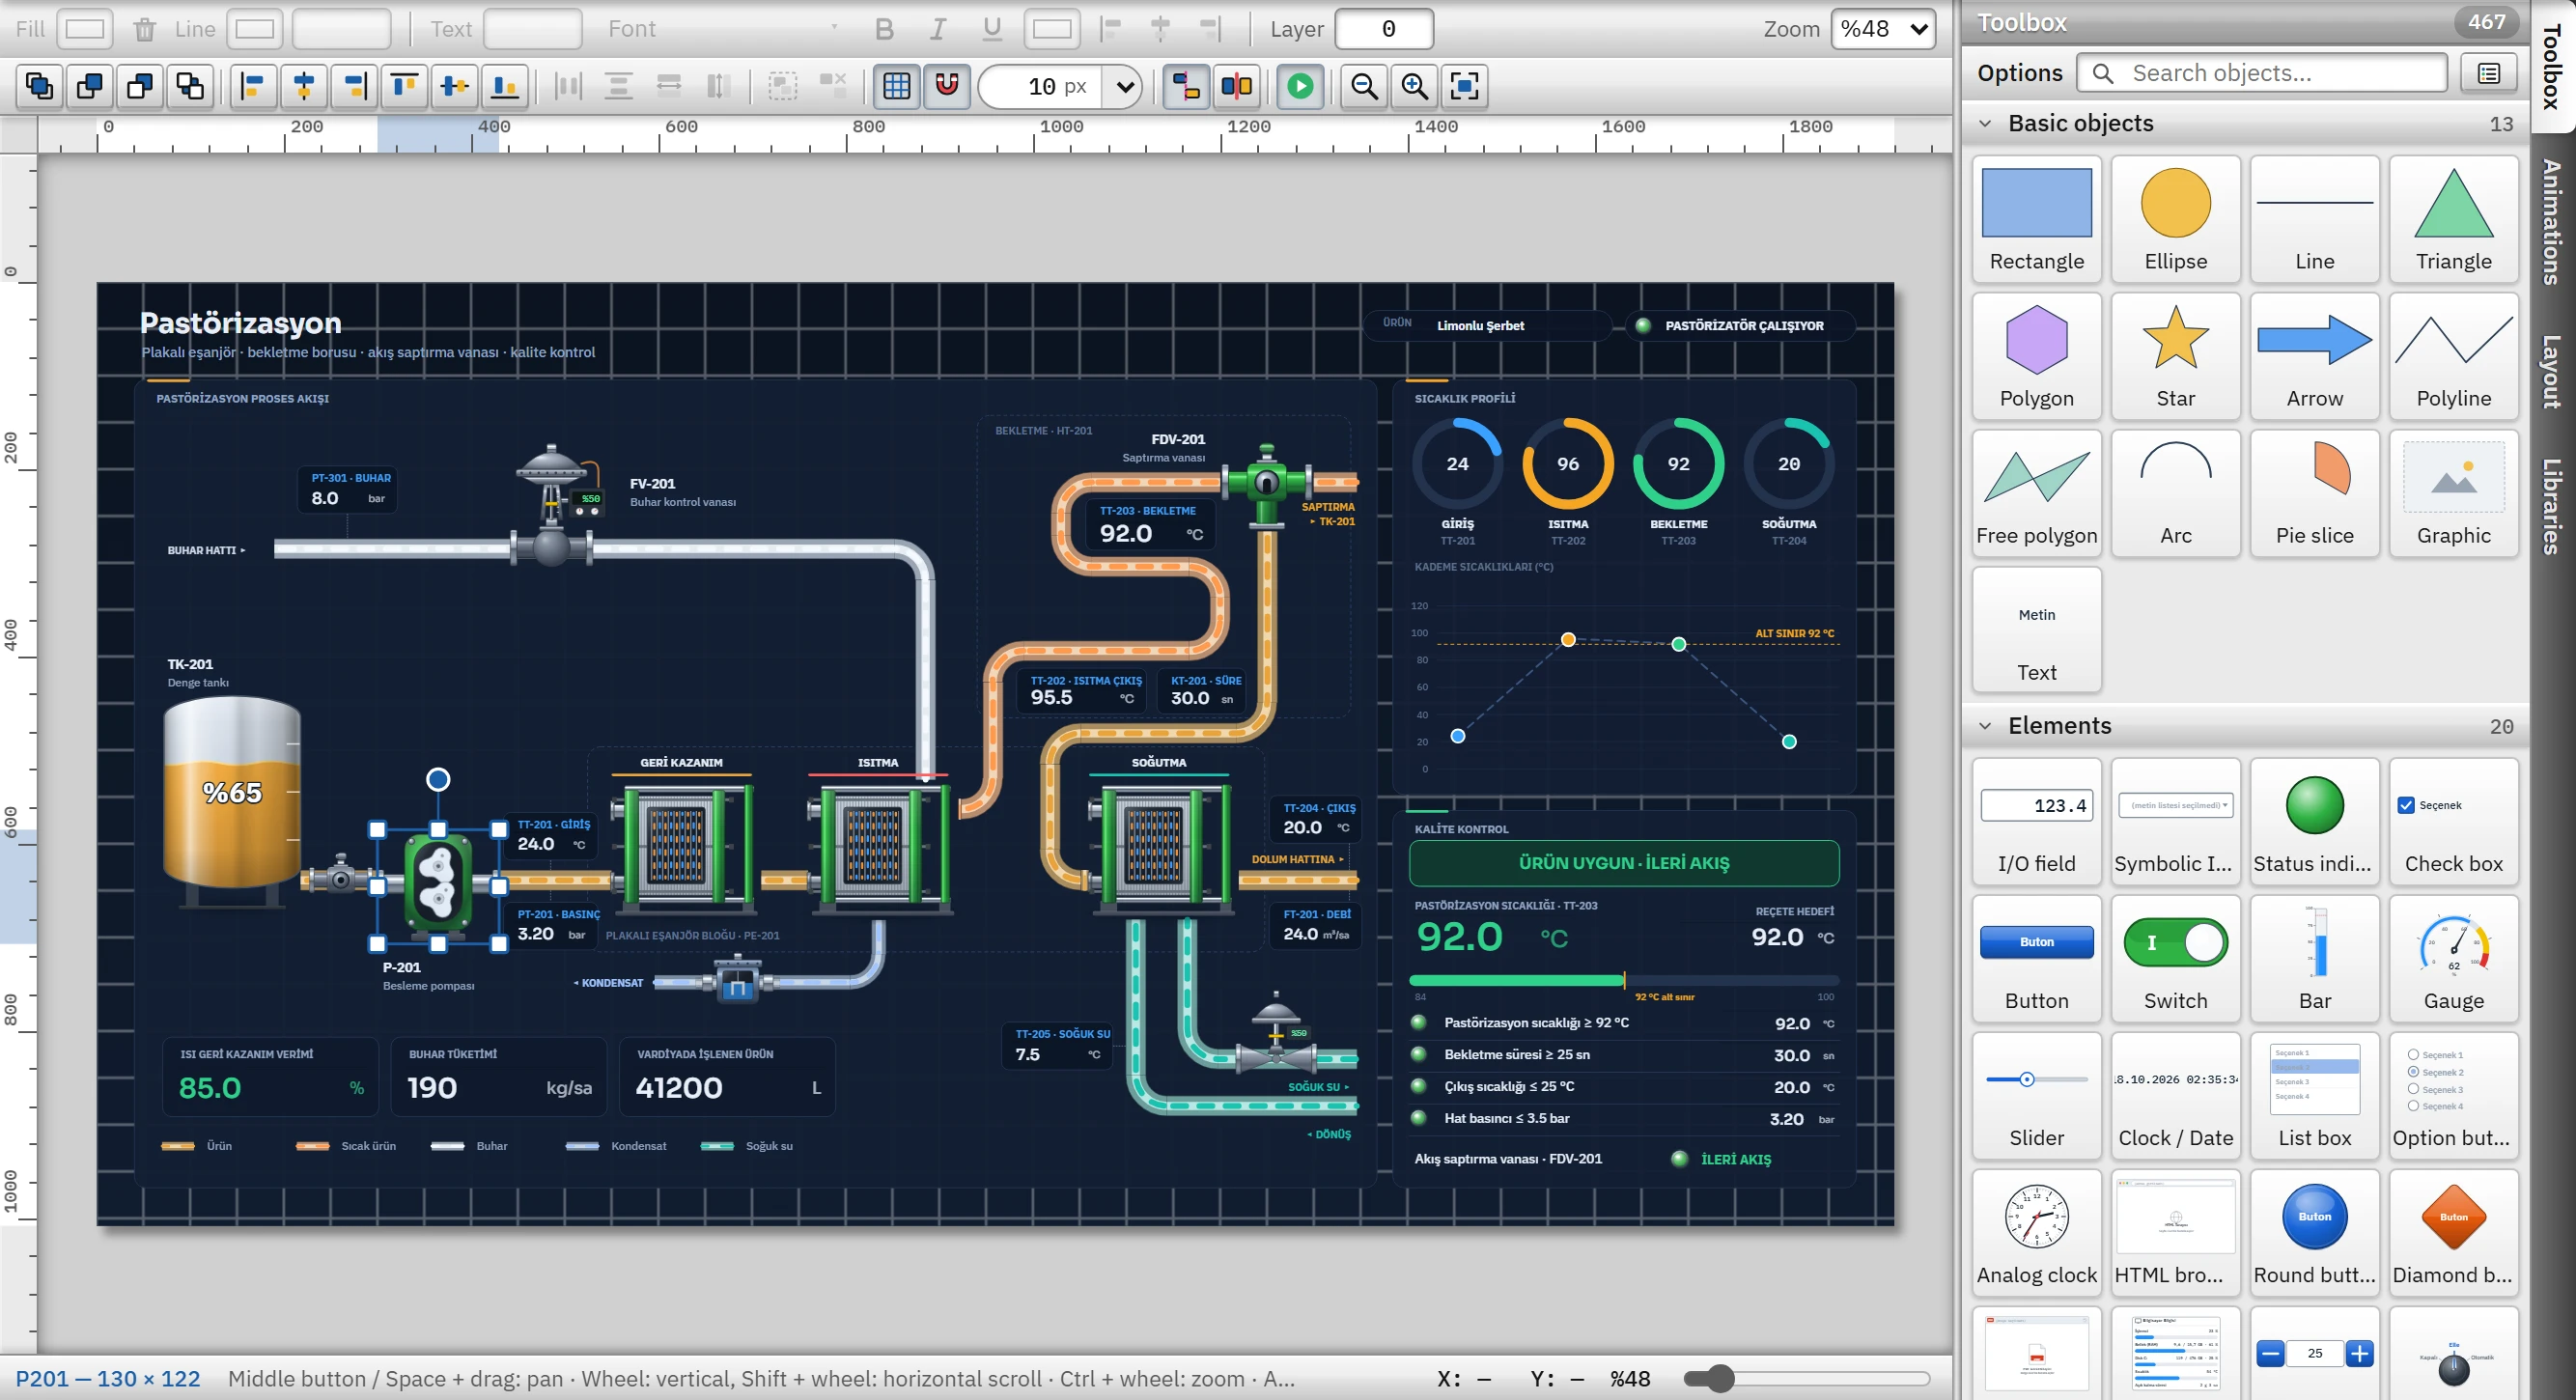Click the mirror/flip guides icon
The height and width of the screenshot is (1400, 2576).
(1236, 86)
